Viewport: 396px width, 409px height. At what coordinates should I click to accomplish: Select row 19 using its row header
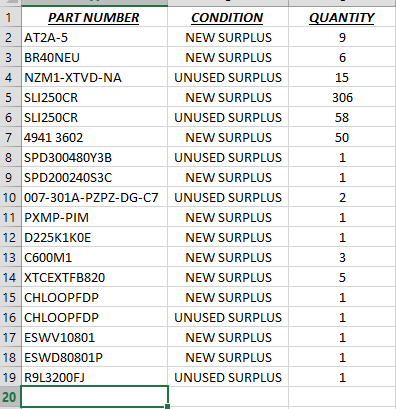(10, 377)
